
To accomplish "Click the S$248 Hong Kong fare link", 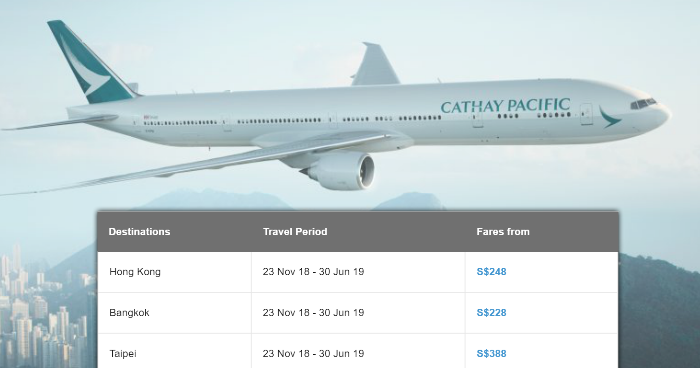I will (x=491, y=272).
